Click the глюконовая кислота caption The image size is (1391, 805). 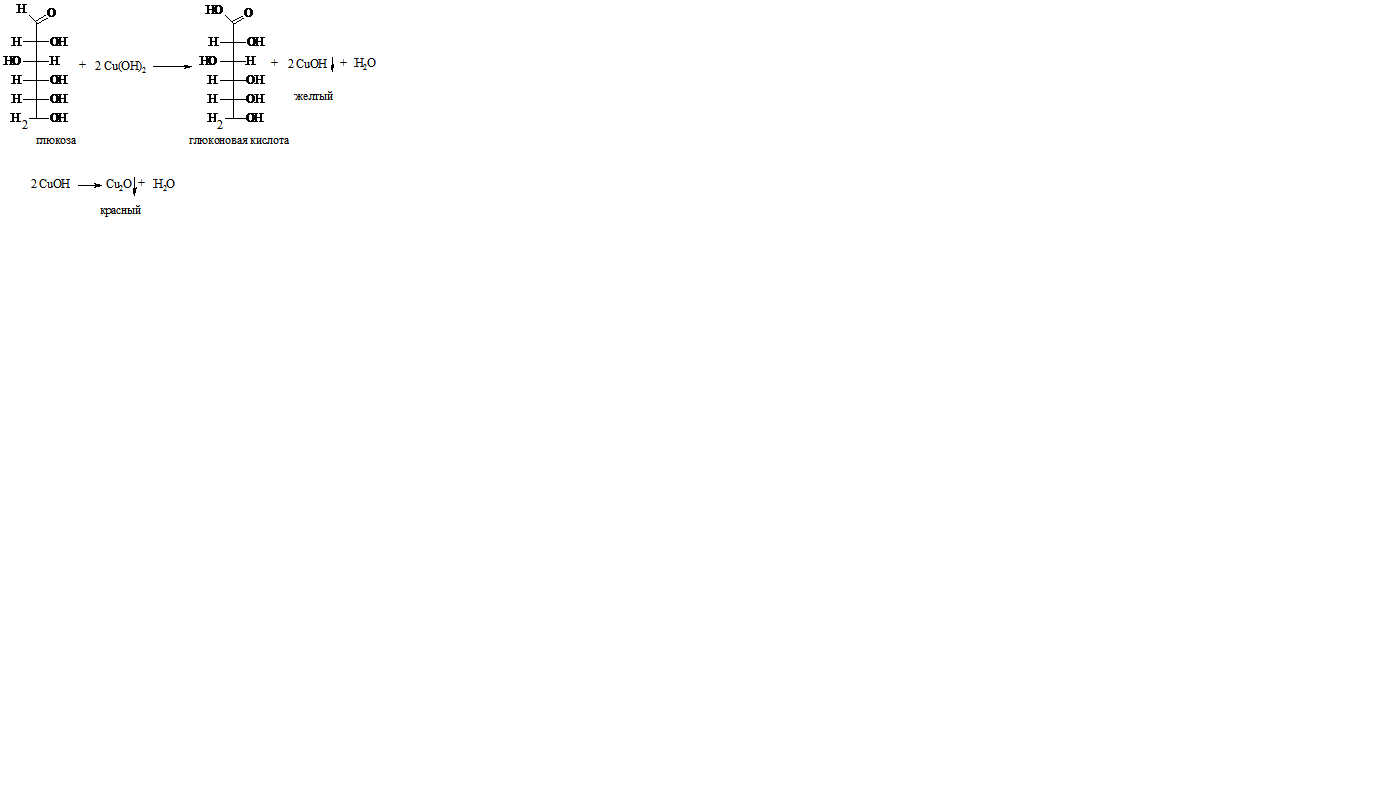[239, 141]
